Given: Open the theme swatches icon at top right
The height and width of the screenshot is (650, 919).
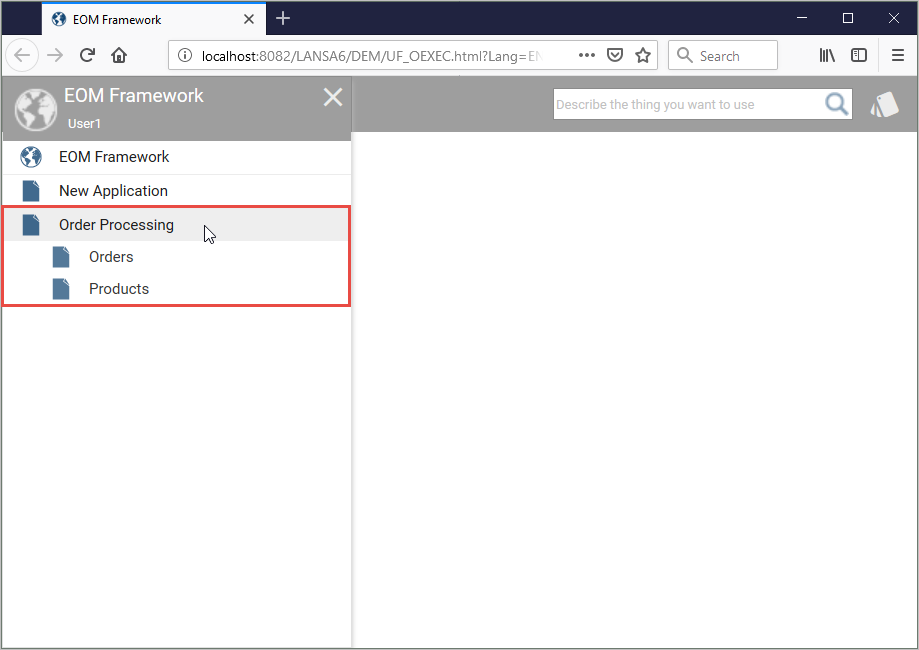Looking at the screenshot, I should [x=884, y=104].
